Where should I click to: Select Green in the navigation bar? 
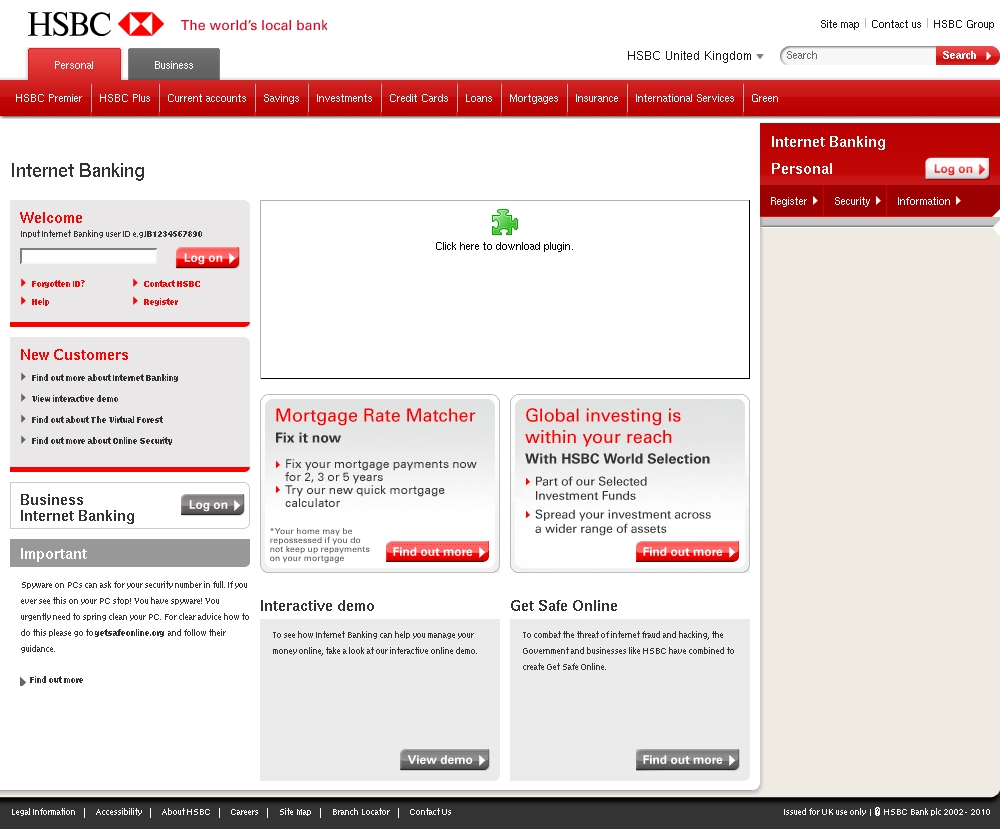765,98
